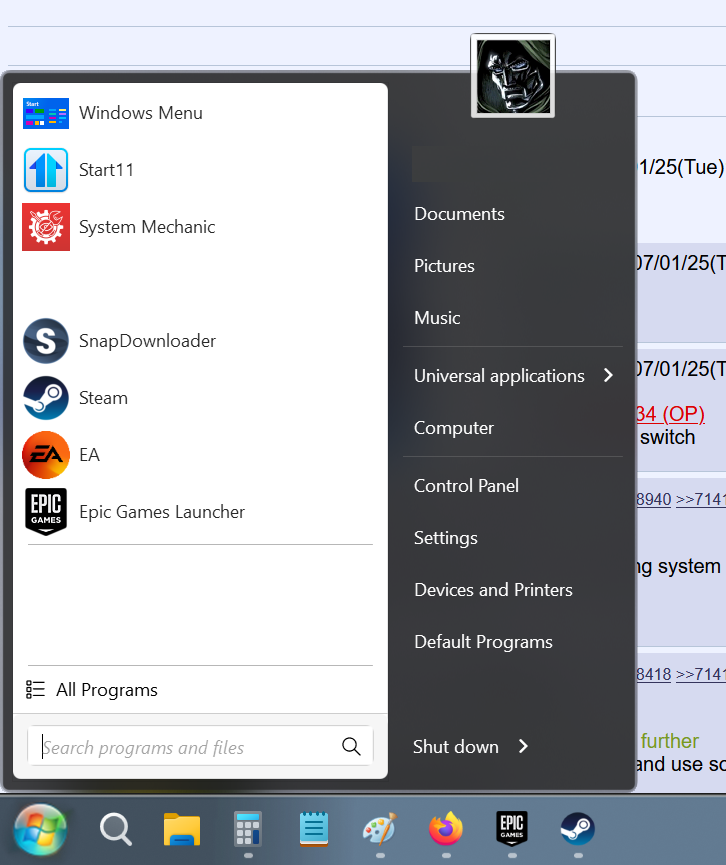Show All Programs list

tap(106, 690)
